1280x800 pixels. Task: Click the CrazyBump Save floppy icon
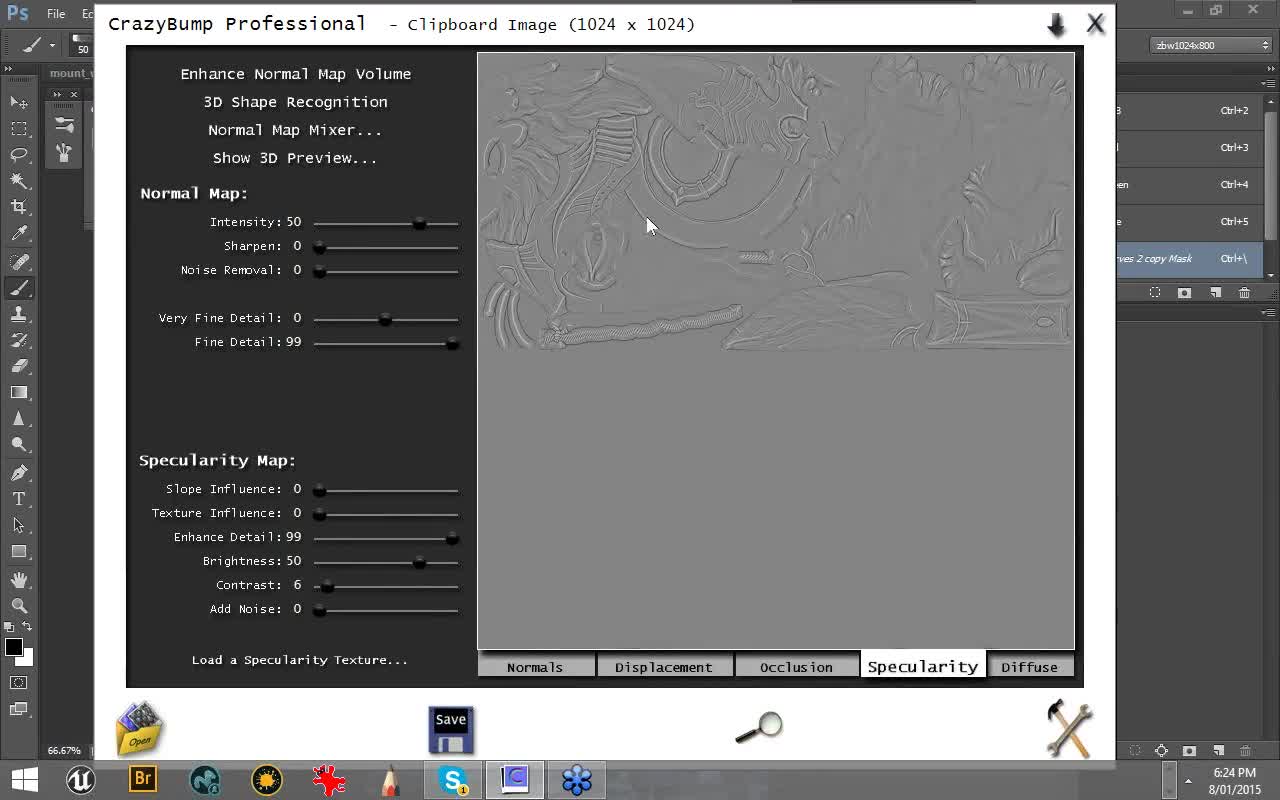(450, 730)
